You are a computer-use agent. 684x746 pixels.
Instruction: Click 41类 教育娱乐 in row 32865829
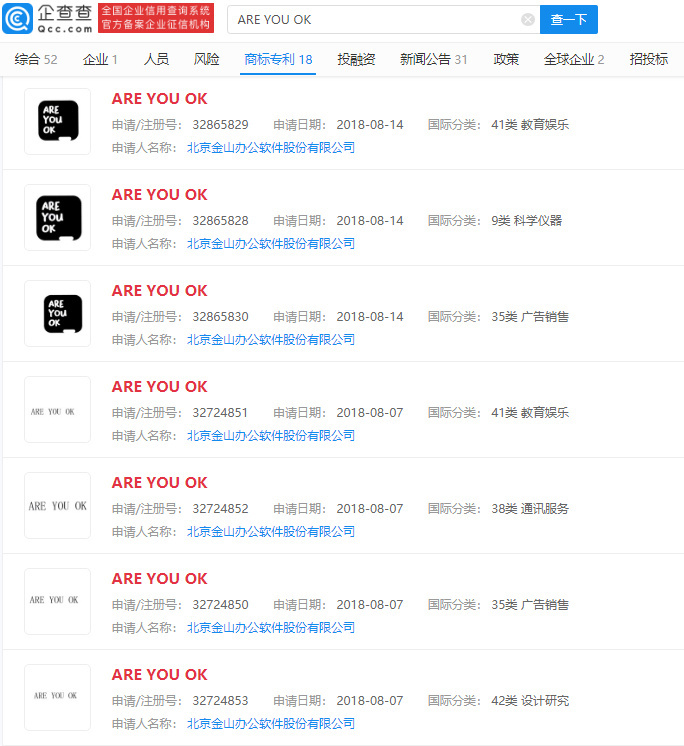530,125
